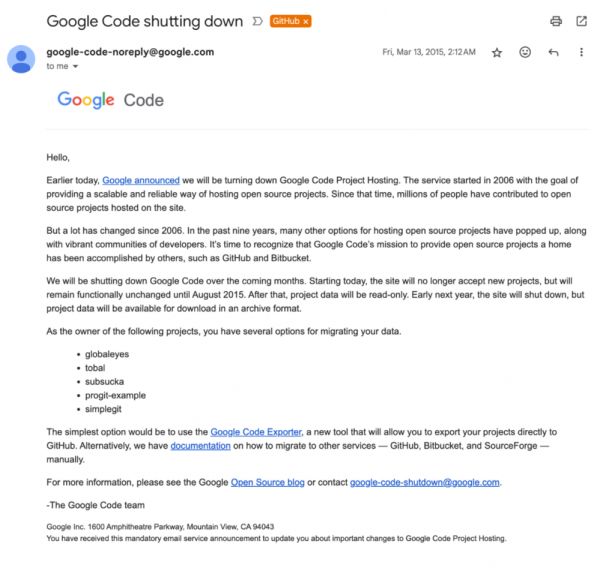Toggle the importance marker beside the subject
Screen dimensions: 600x574
point(258,21)
